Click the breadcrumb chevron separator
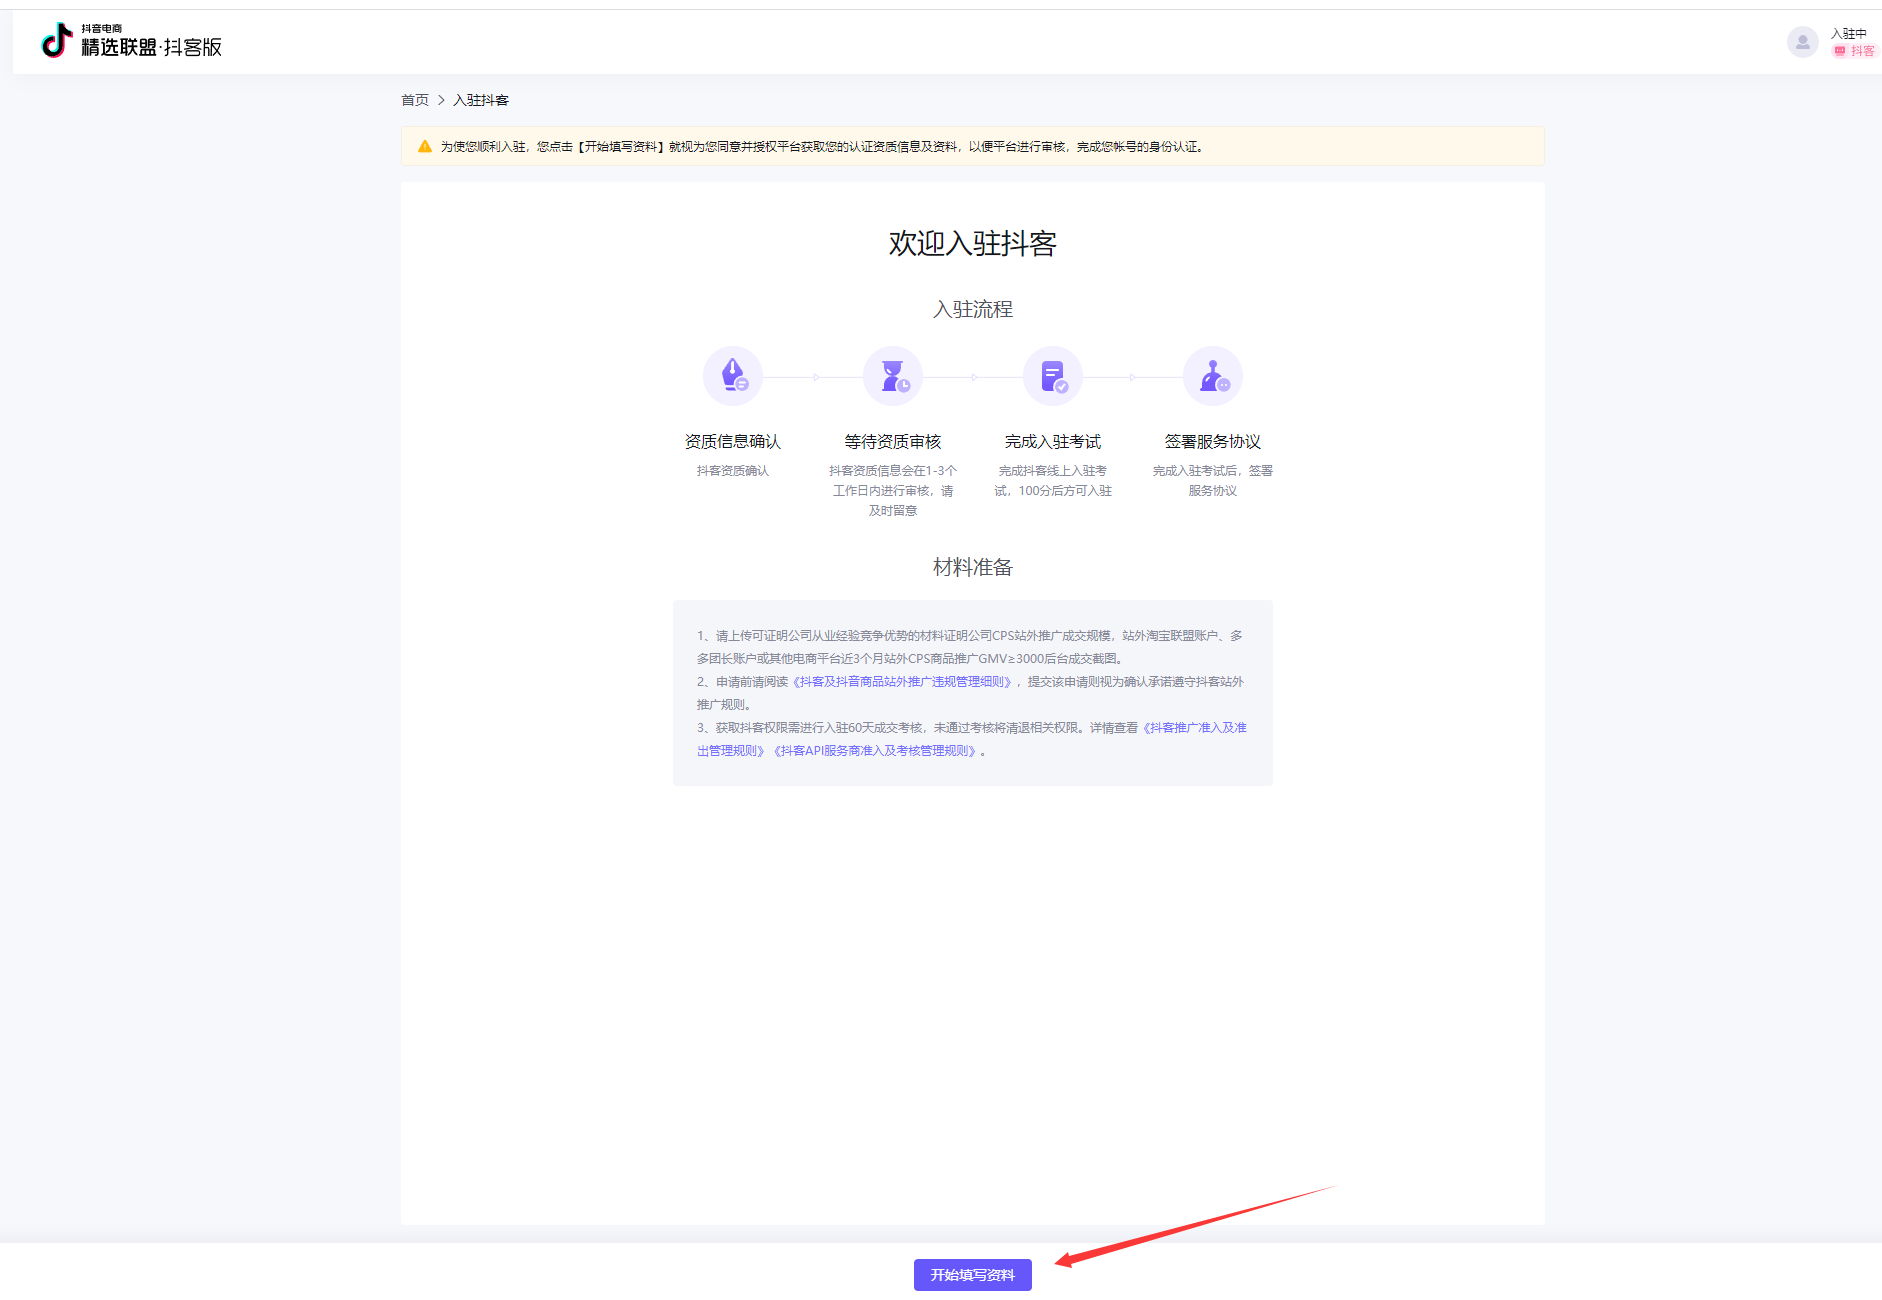This screenshot has width=1882, height=1300. pyautogui.click(x=441, y=100)
